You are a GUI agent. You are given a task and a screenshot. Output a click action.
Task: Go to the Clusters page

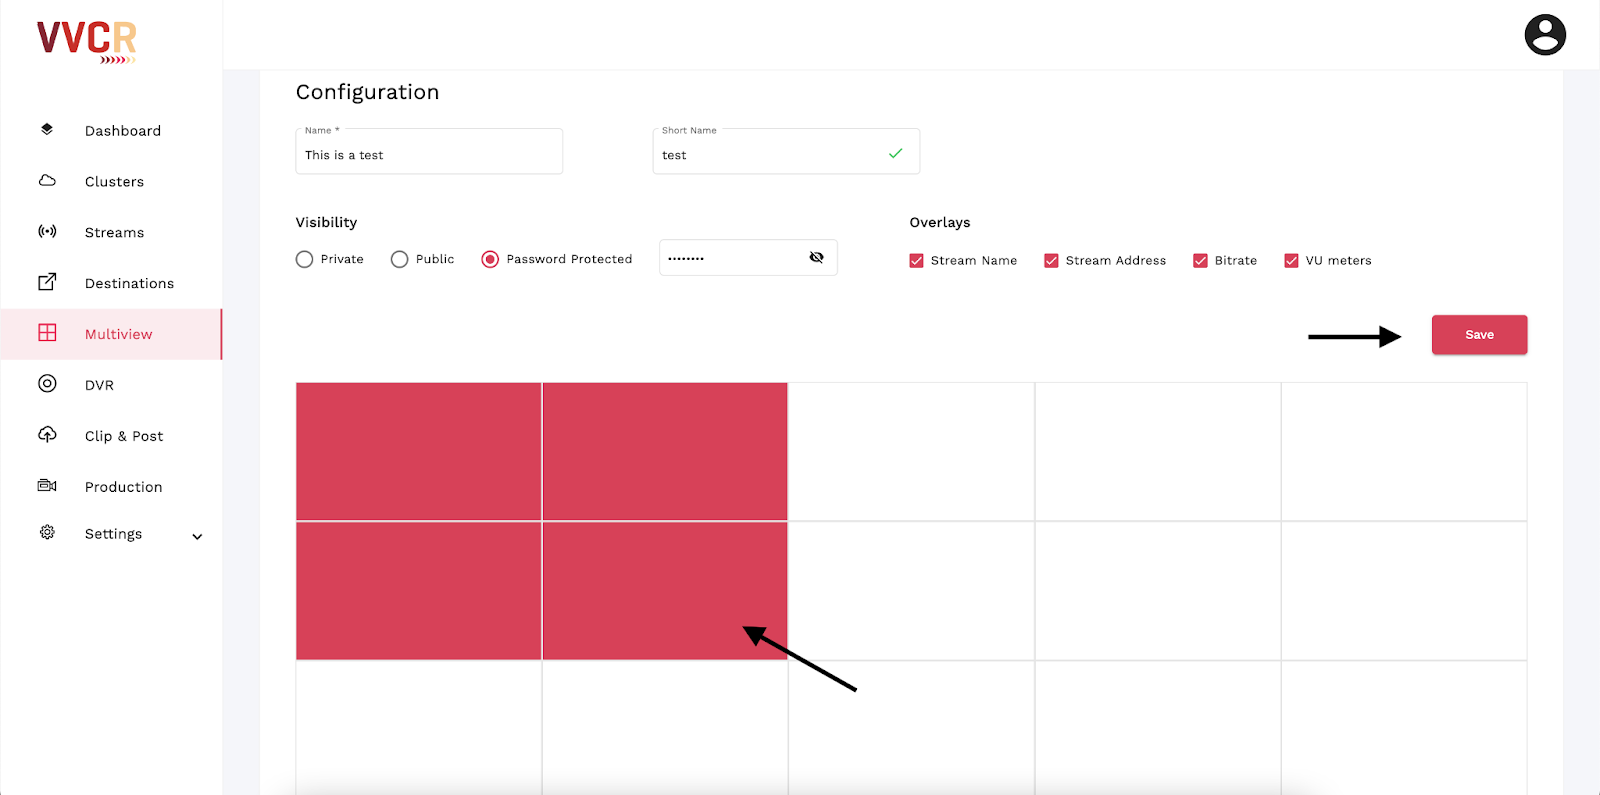click(114, 182)
